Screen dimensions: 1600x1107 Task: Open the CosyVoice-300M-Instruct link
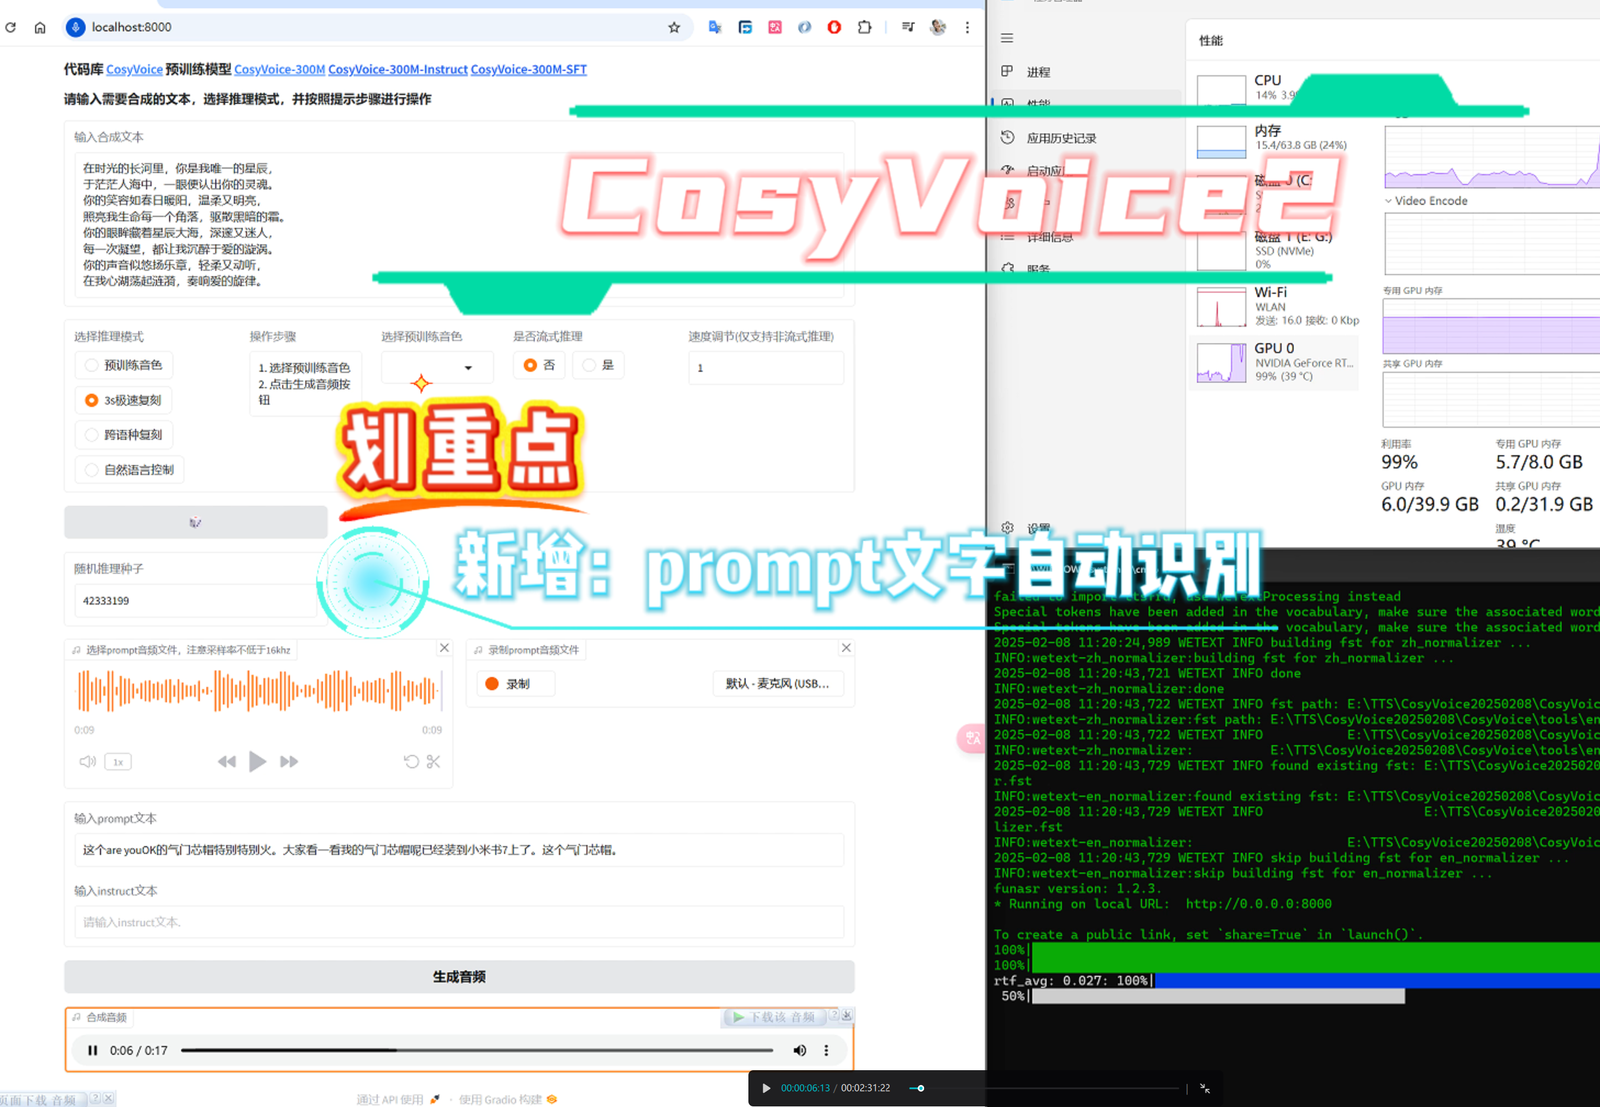pos(397,69)
